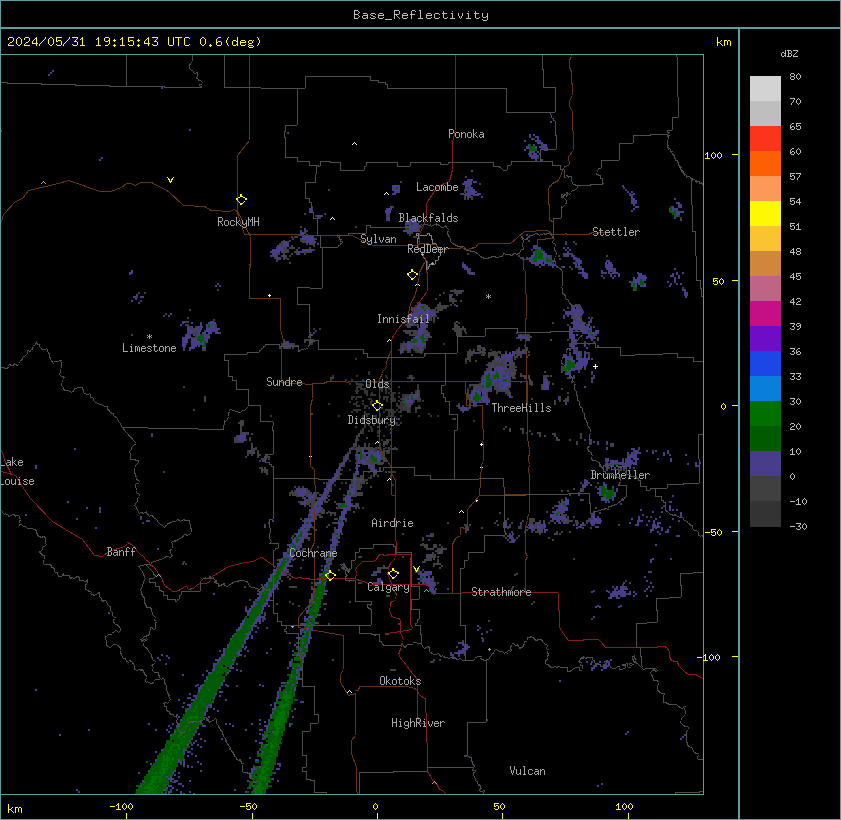Image resolution: width=841 pixels, height=820 pixels.
Task: Click the Sundre town label
Action: [x=284, y=382]
